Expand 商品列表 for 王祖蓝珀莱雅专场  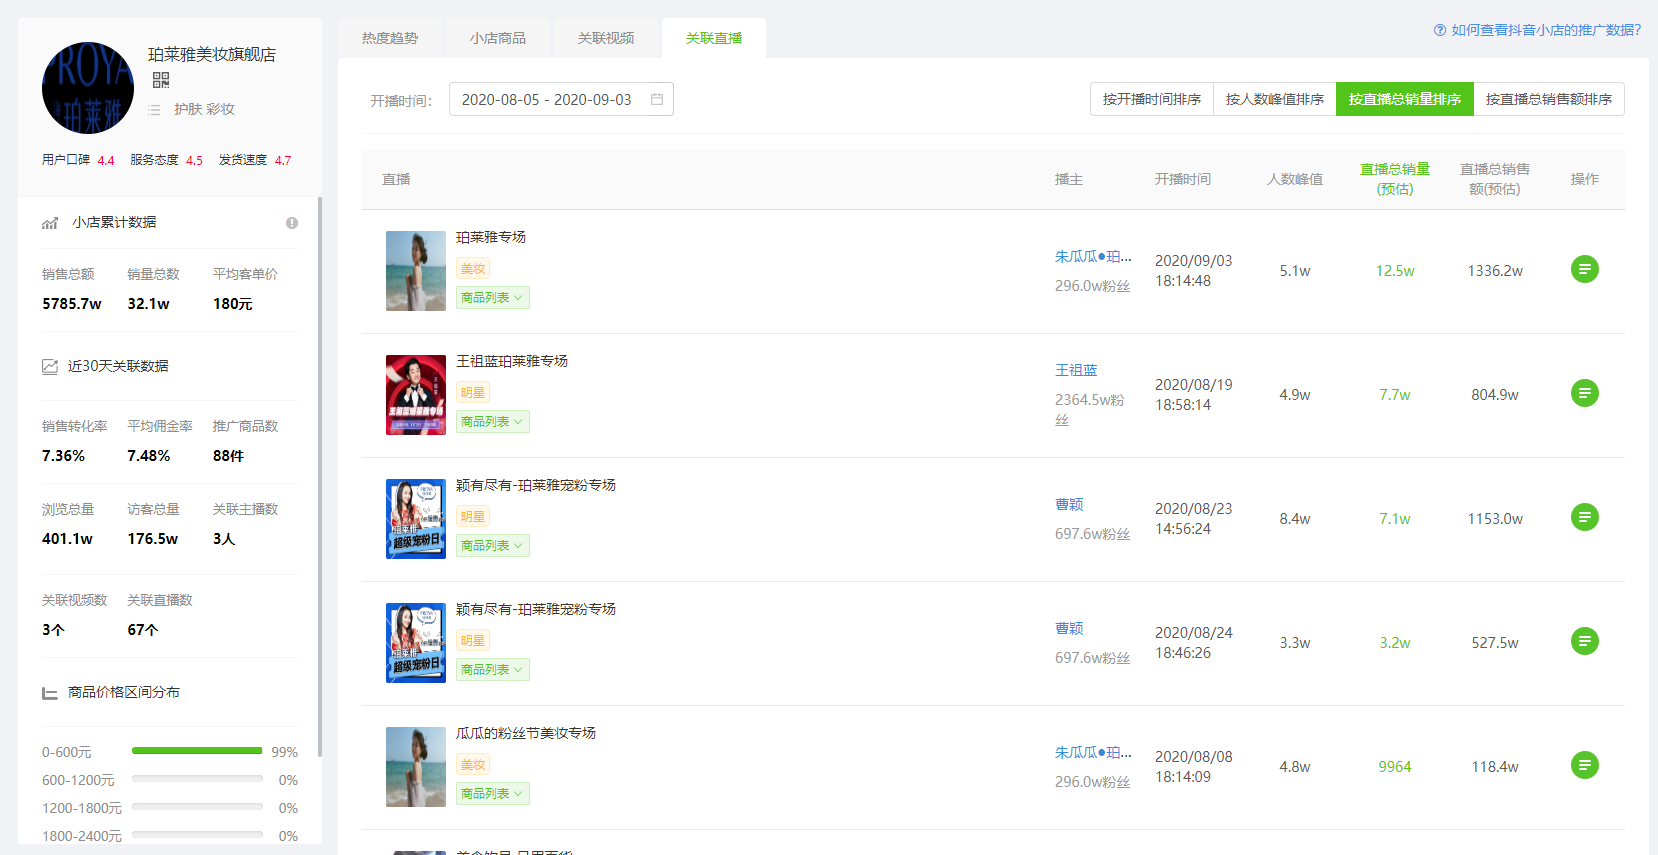pyautogui.click(x=493, y=421)
